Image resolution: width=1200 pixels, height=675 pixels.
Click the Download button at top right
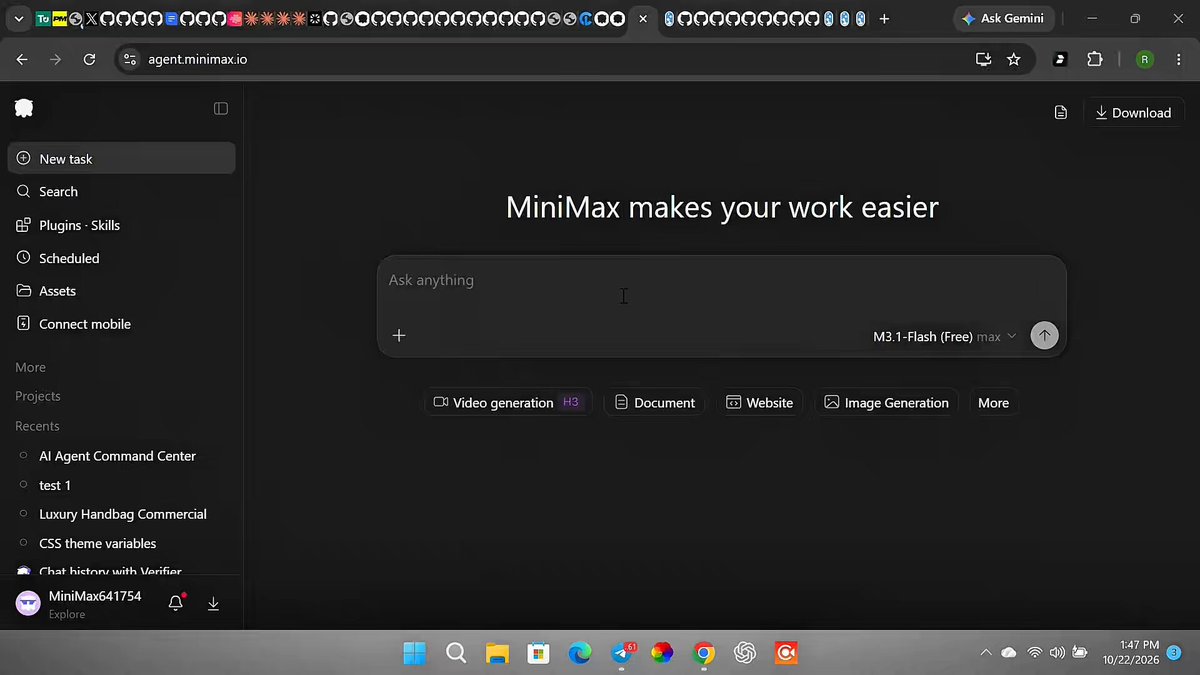pyautogui.click(x=1134, y=113)
